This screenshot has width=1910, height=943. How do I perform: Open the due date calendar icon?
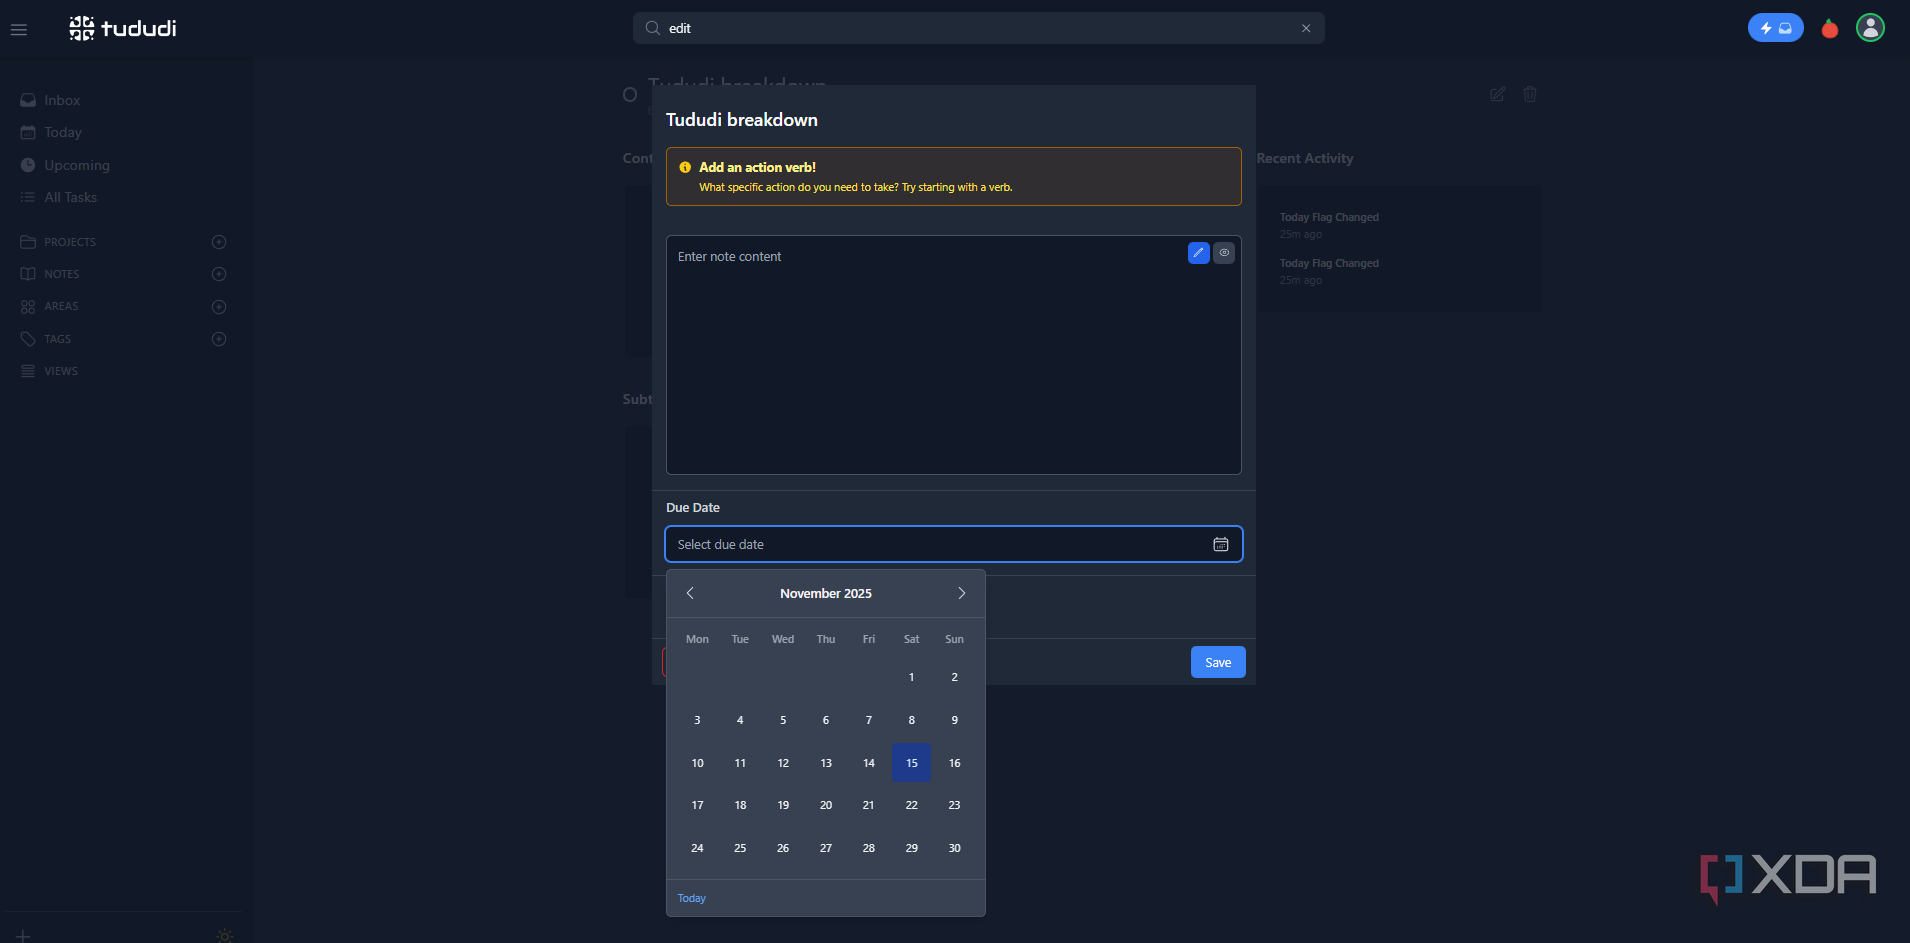pyautogui.click(x=1221, y=544)
